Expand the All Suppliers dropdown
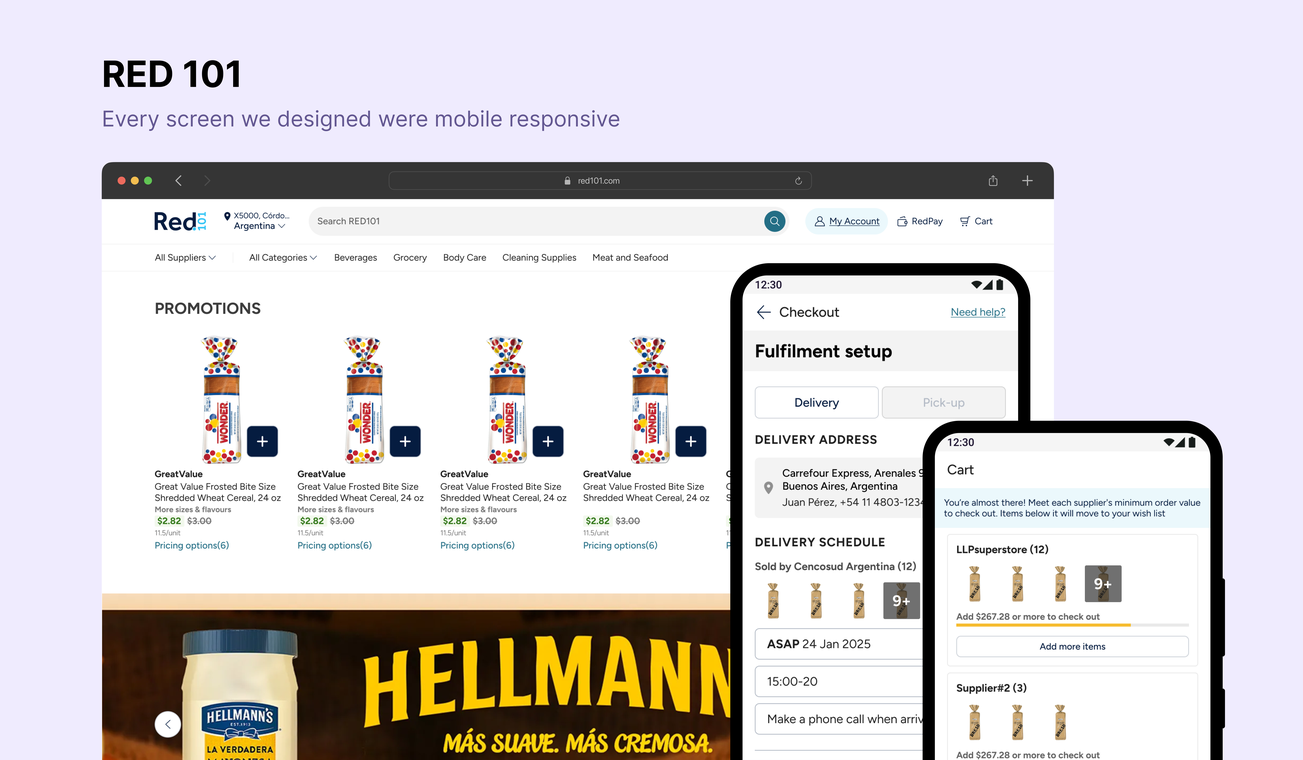Viewport: 1303px width, 760px height. [185, 258]
